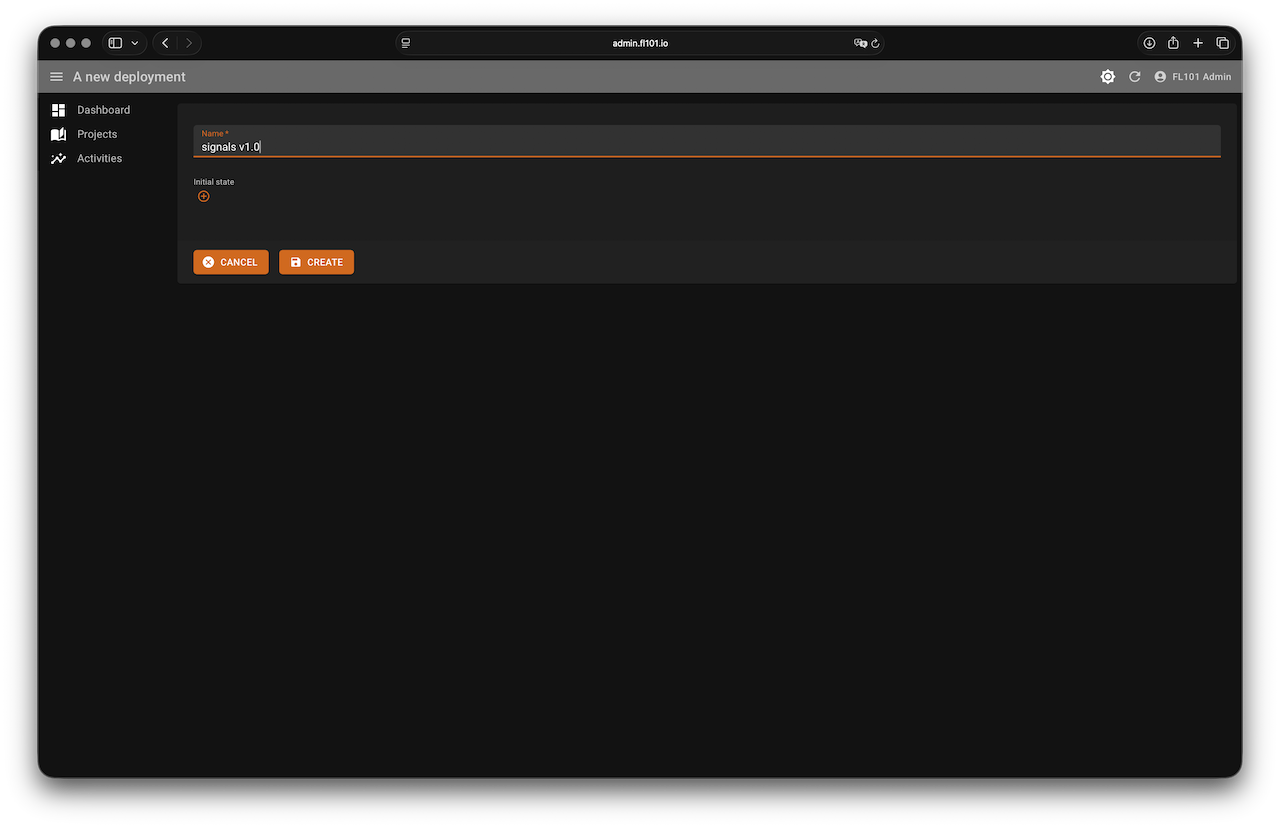1280x828 pixels.
Task: Open the hamburger navigation menu
Action: (56, 77)
